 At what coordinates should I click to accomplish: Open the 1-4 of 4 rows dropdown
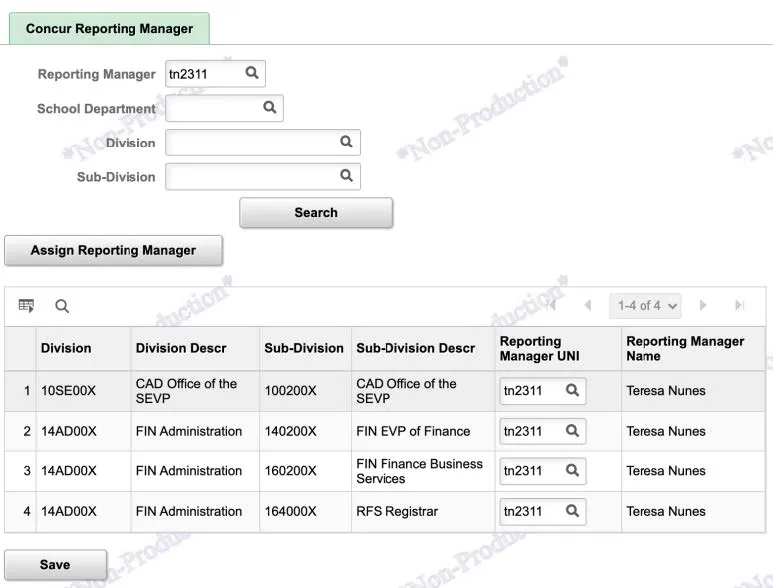pos(645,306)
